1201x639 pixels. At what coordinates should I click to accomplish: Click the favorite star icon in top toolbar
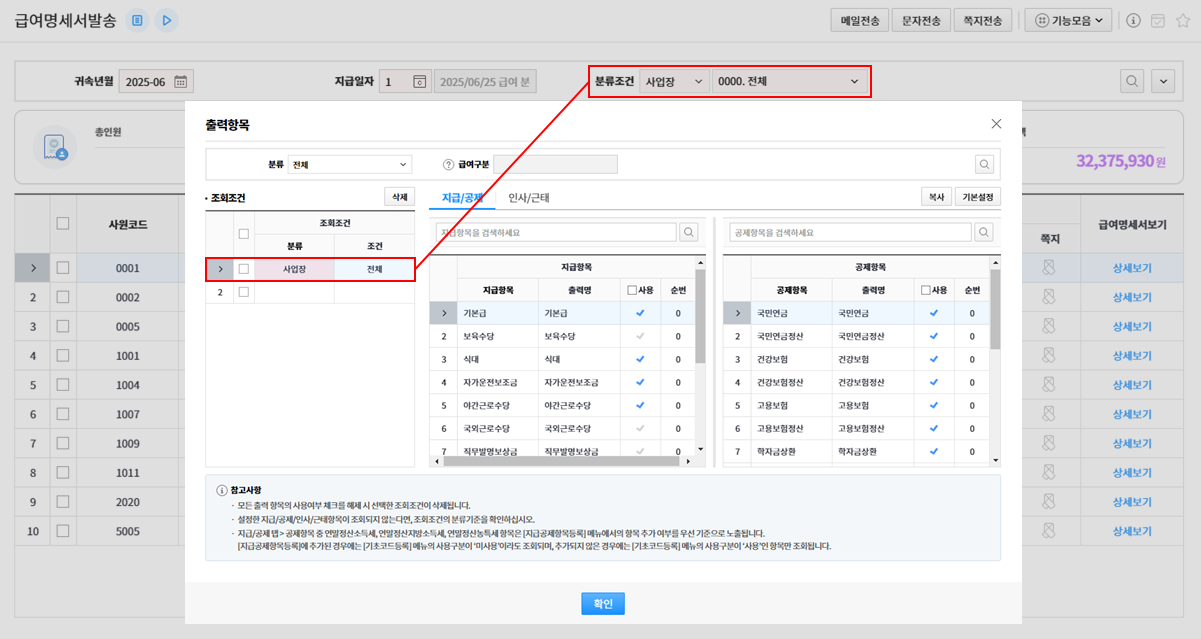(x=1182, y=20)
